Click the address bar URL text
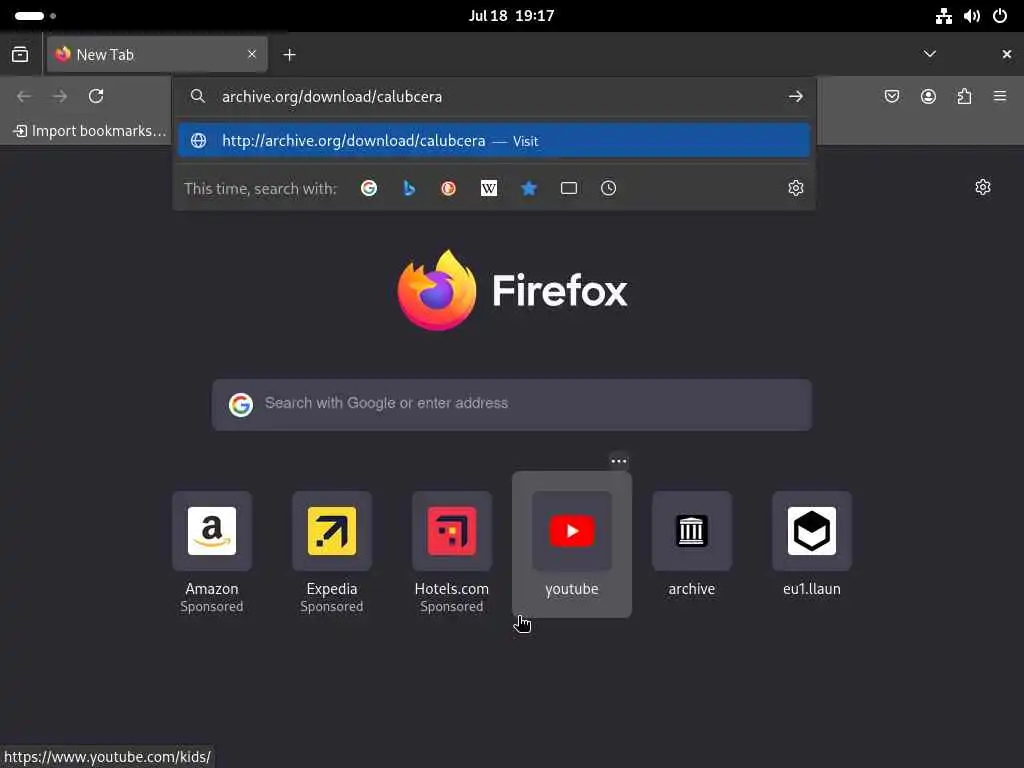Image resolution: width=1024 pixels, height=768 pixels. (332, 97)
